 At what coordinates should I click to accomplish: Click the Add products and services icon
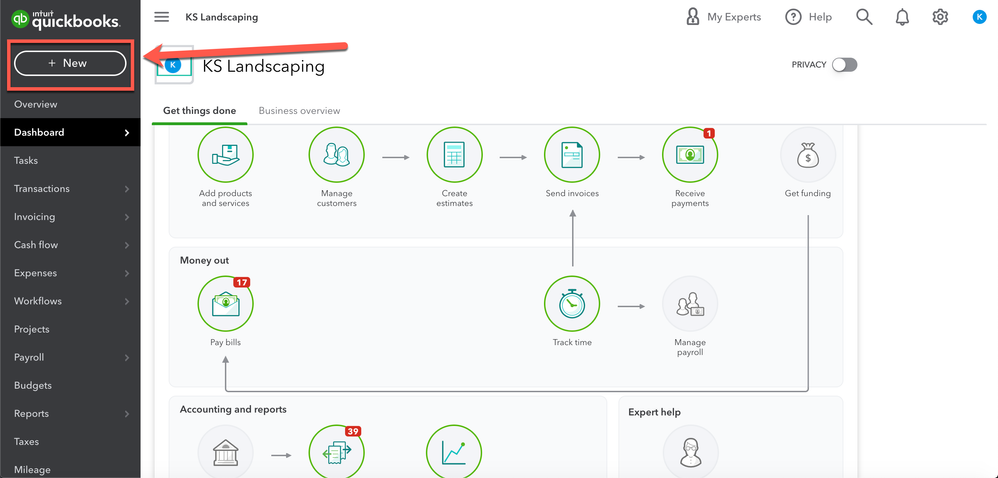225,155
